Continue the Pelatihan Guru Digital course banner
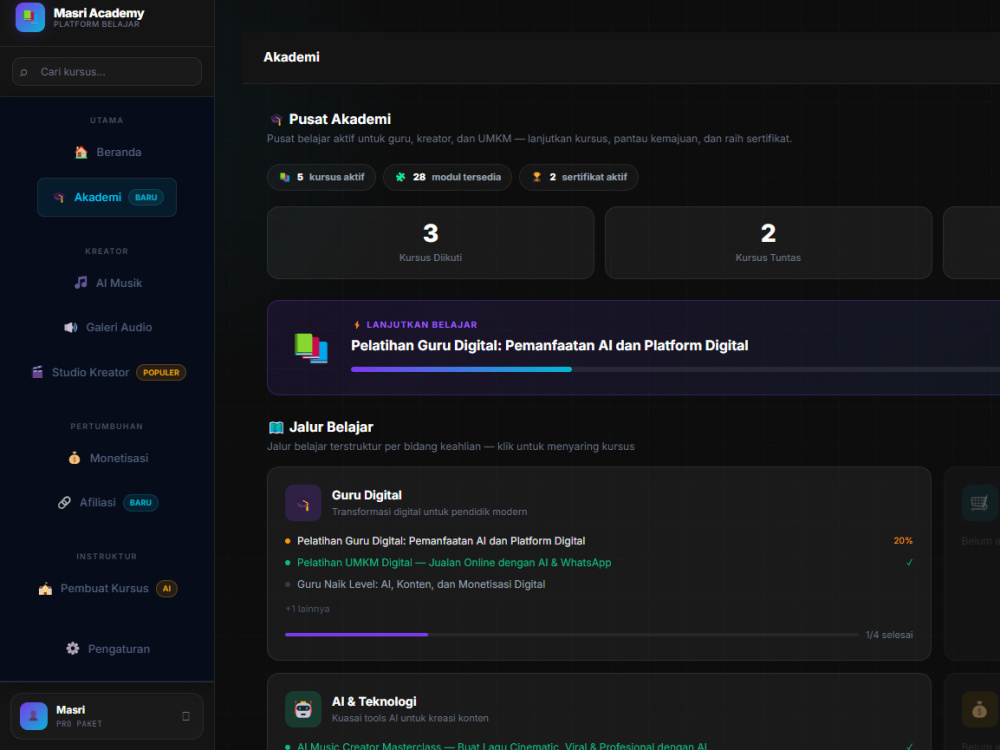 point(633,348)
